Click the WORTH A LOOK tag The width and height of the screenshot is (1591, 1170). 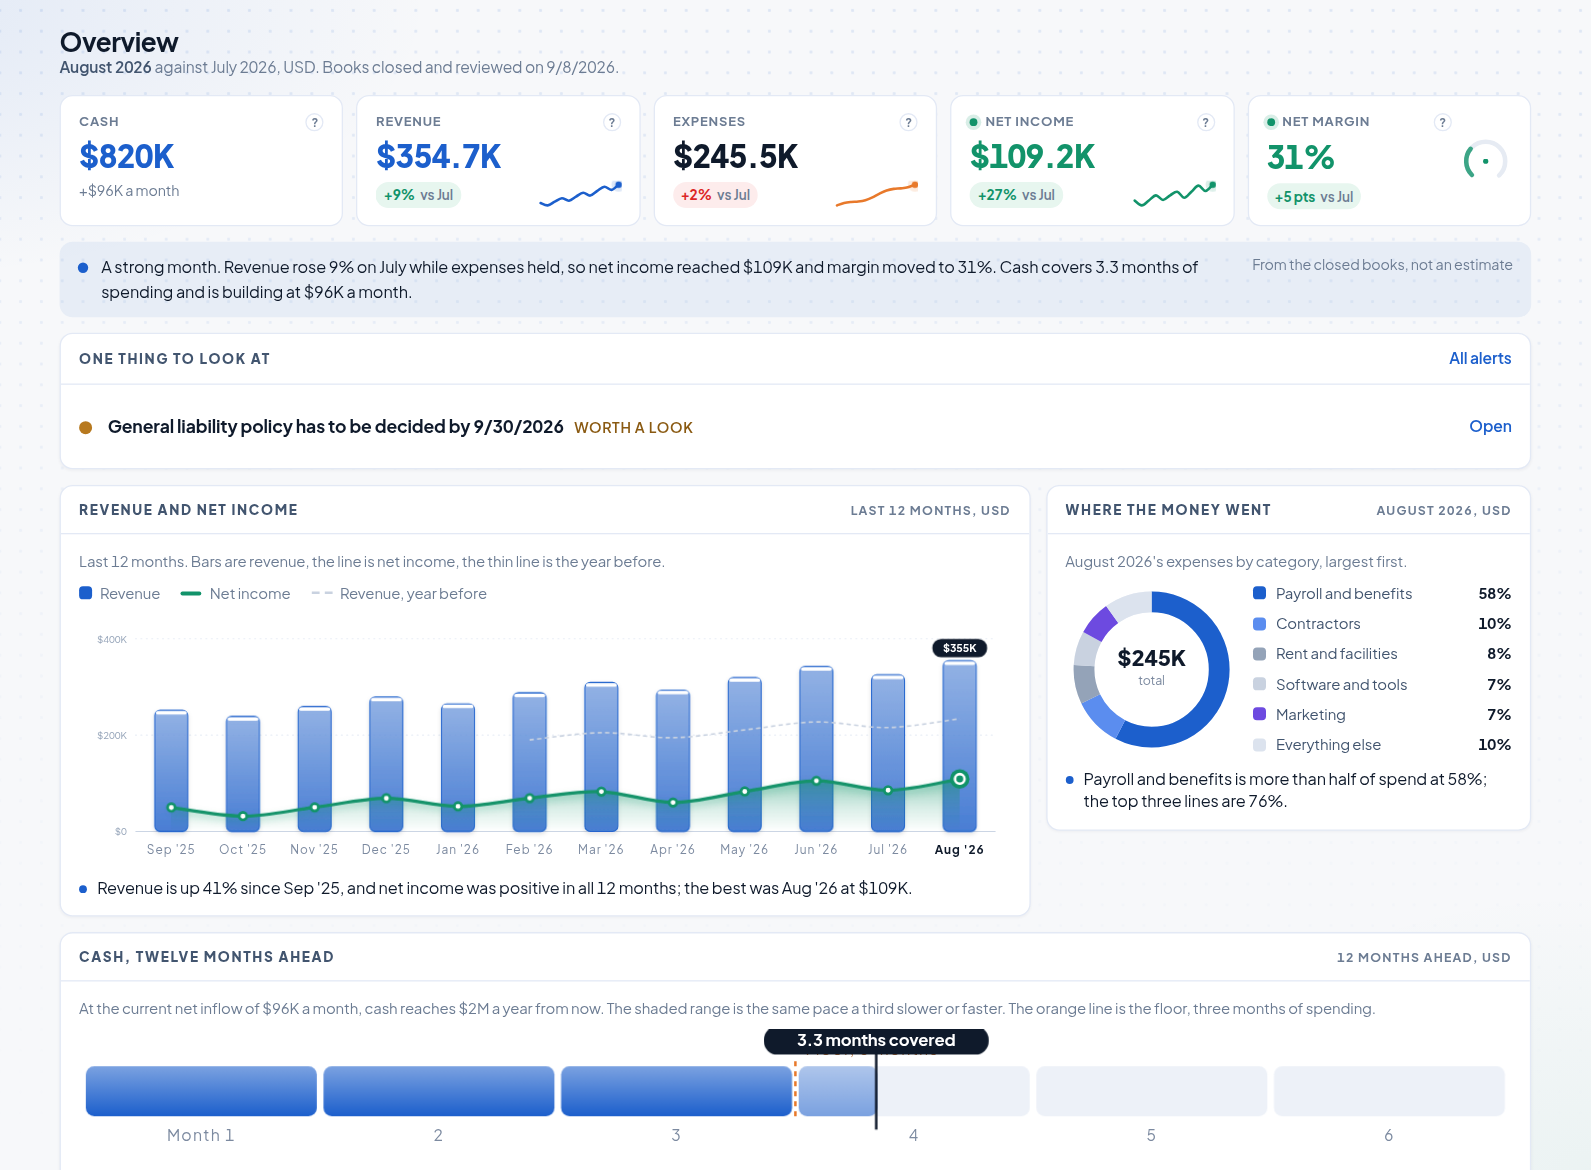[x=633, y=428]
